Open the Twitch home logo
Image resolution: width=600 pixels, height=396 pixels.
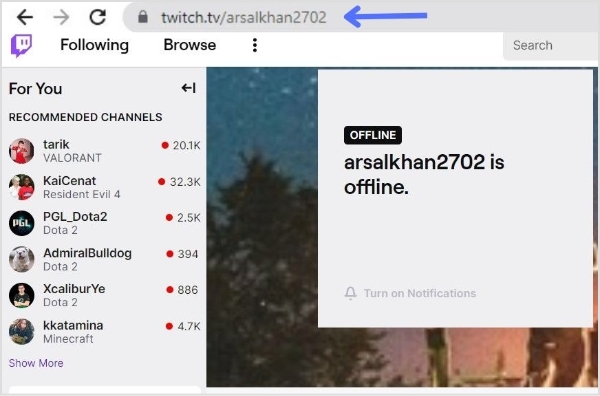pos(21,46)
